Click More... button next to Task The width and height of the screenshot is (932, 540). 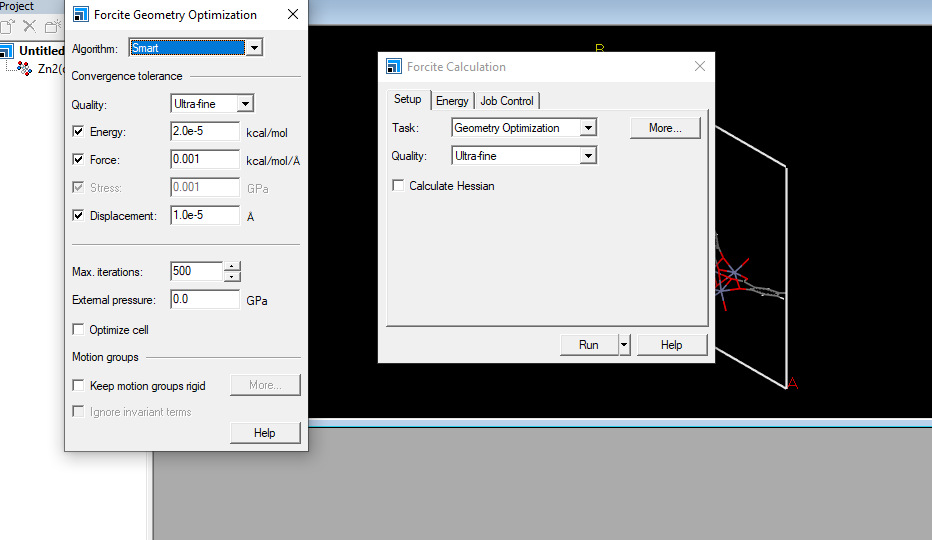point(665,128)
